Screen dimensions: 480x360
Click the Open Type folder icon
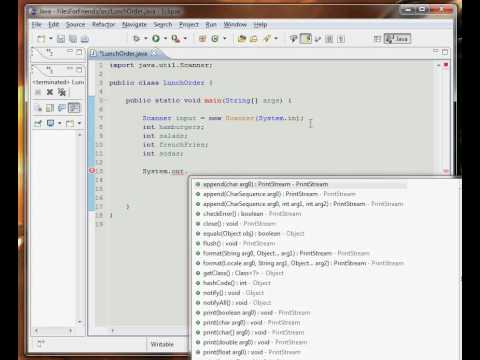tap(242, 39)
